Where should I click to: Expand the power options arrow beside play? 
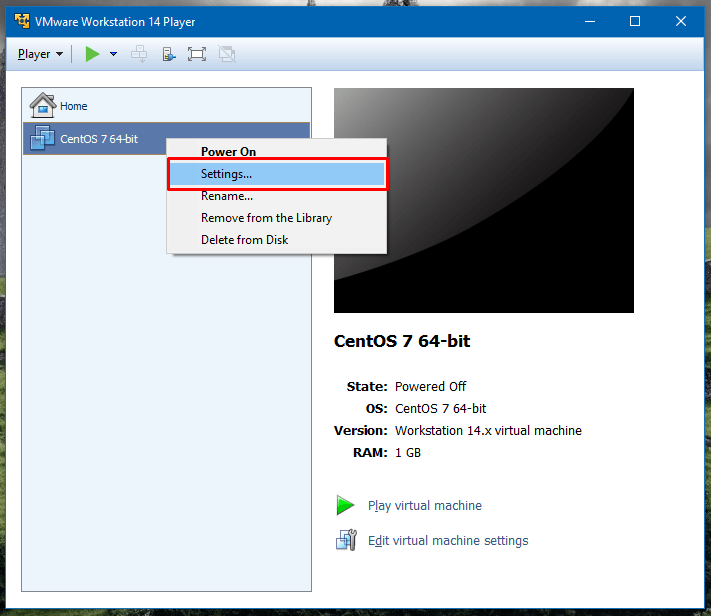click(113, 54)
